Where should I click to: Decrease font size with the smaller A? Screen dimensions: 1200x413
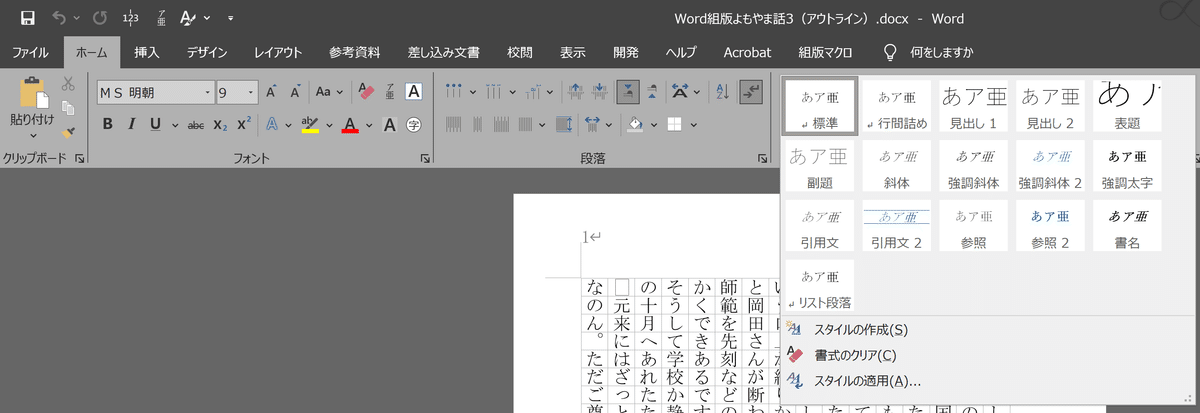pos(296,92)
